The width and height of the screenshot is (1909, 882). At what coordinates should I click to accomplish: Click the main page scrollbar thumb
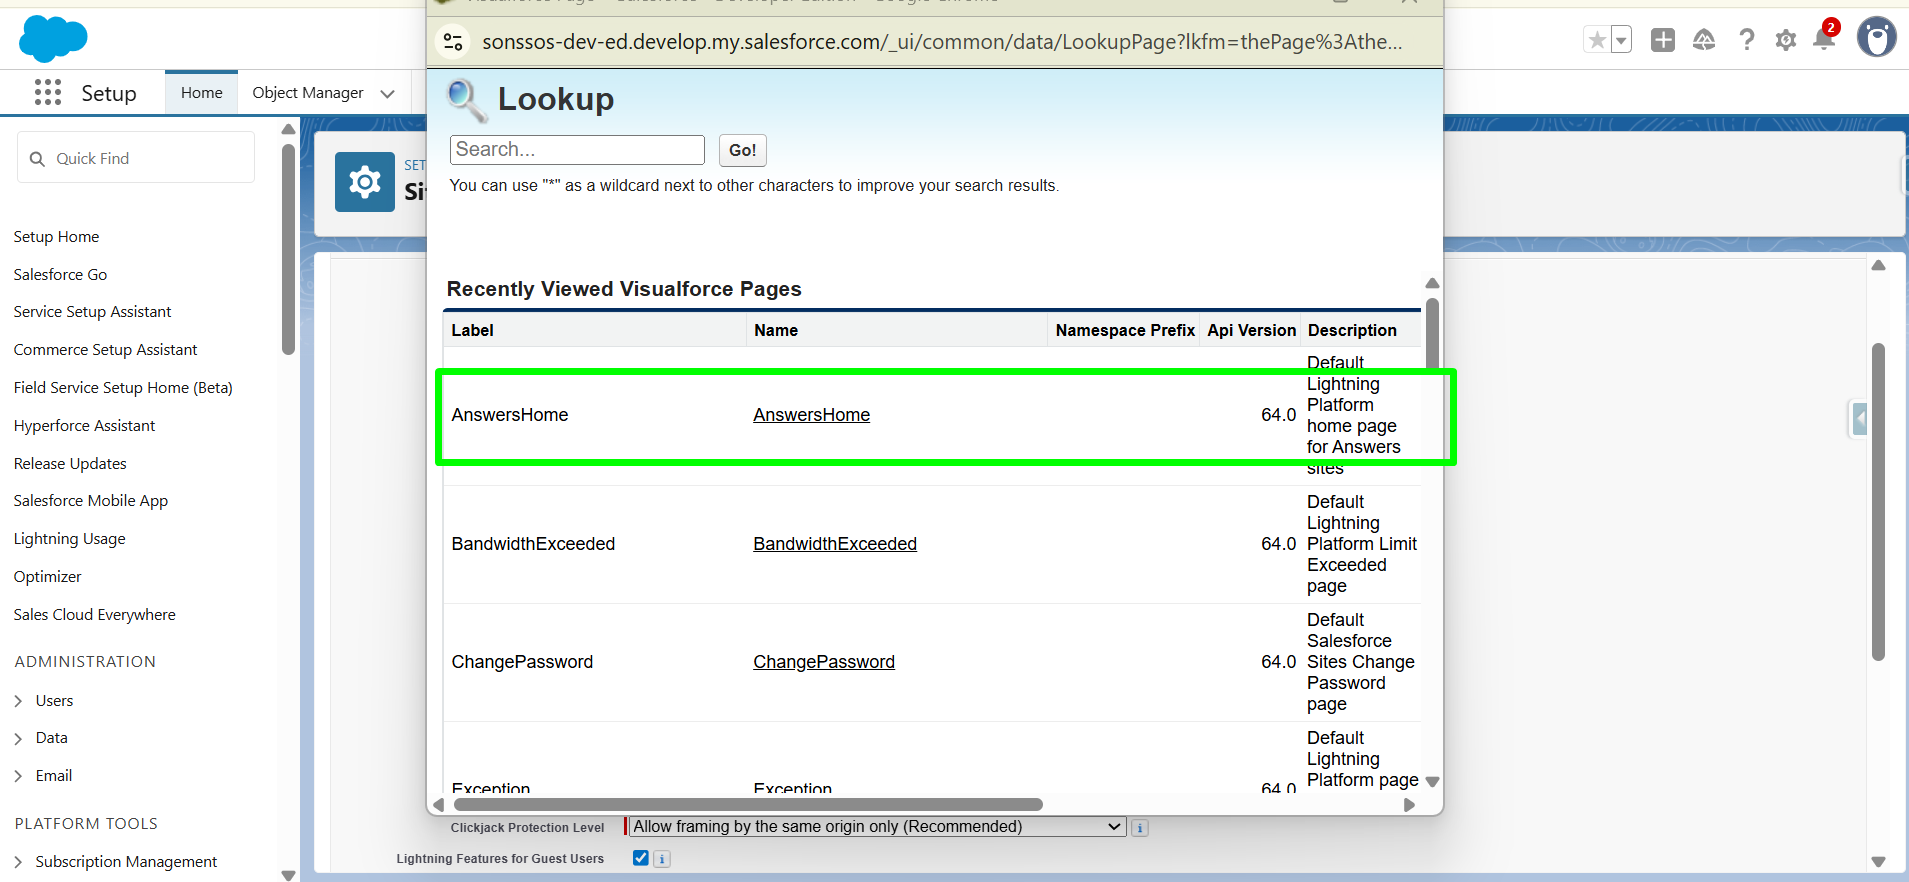[x=1878, y=502]
